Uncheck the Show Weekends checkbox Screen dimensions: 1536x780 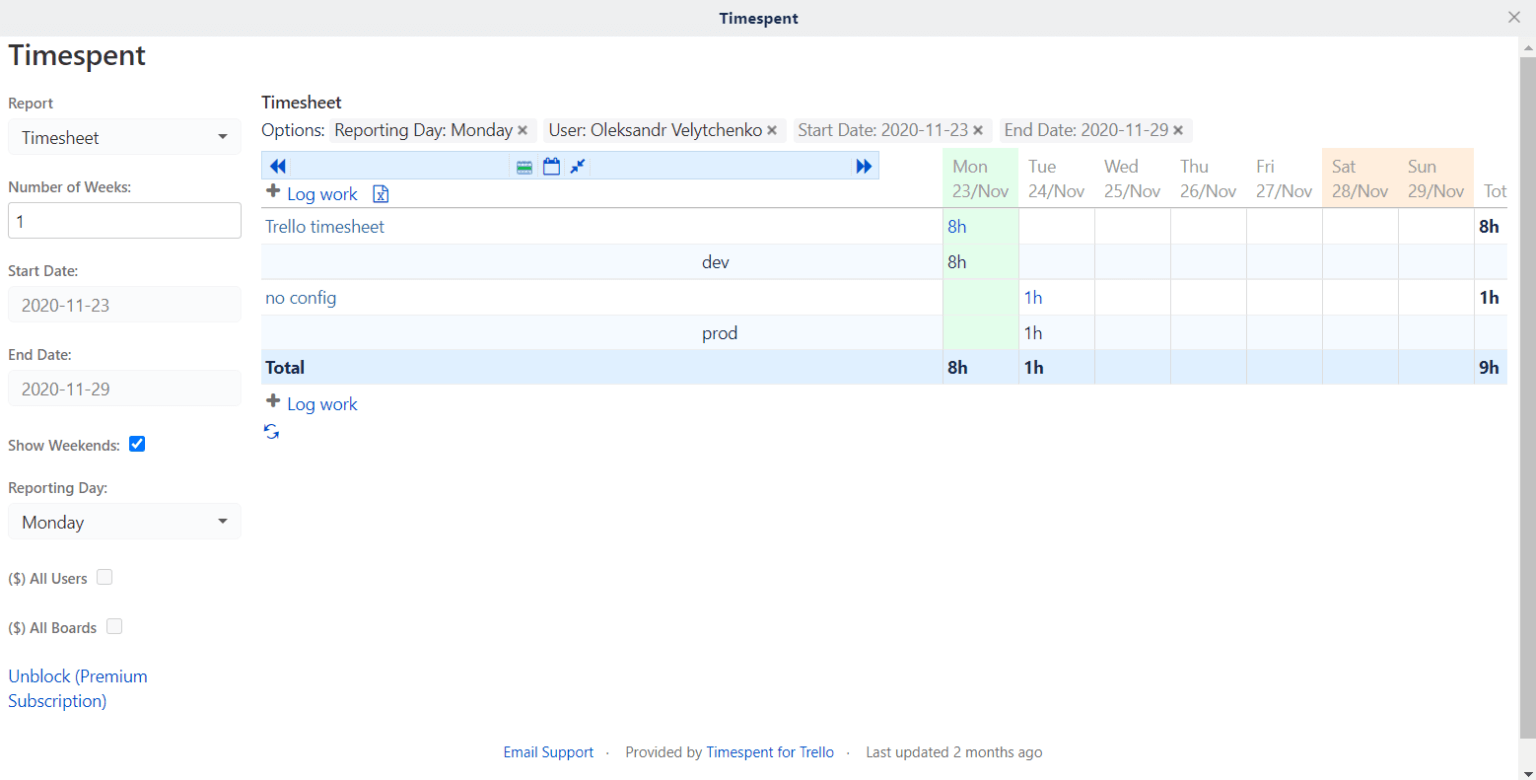pos(137,444)
